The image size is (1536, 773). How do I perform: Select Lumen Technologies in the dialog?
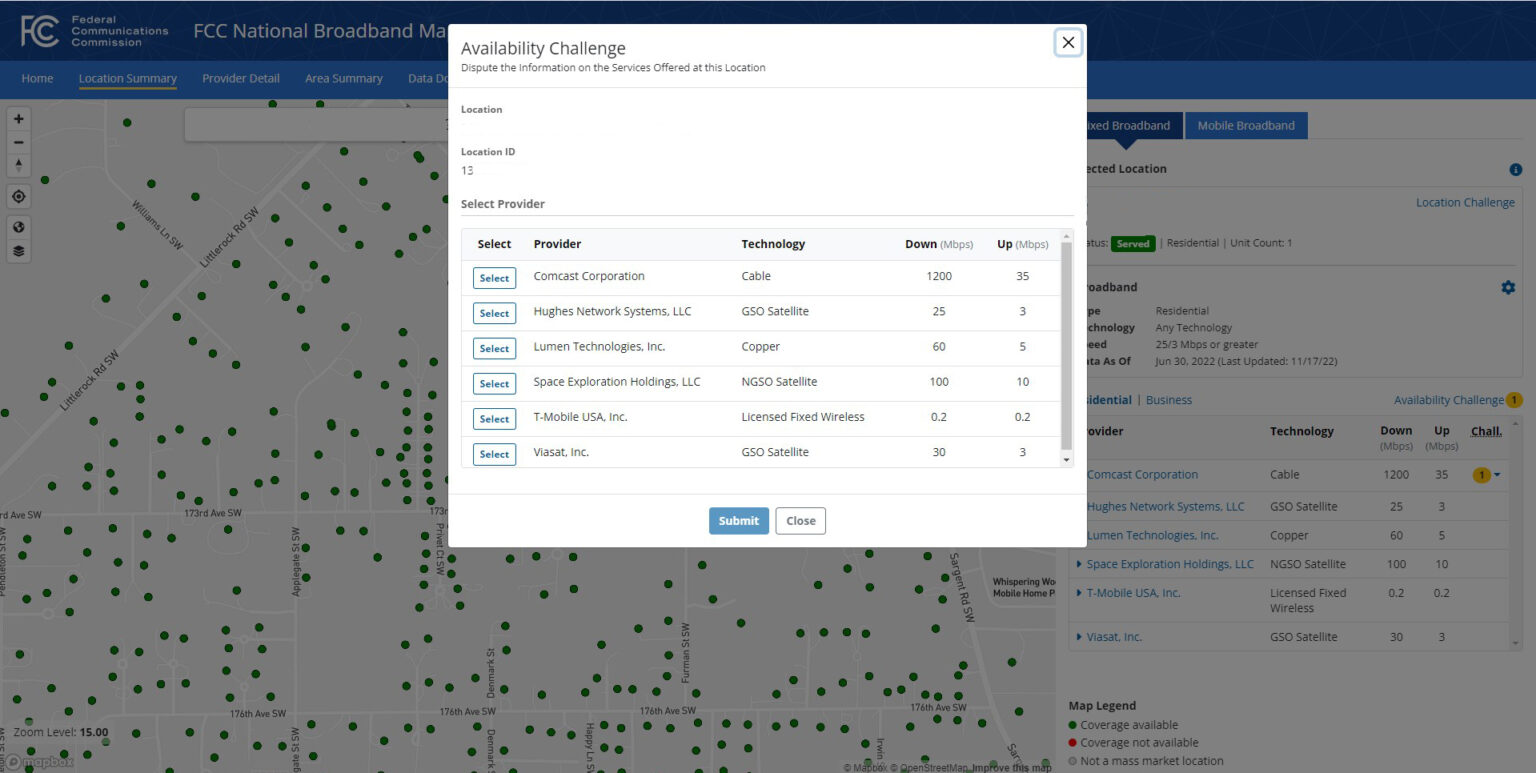tap(494, 348)
